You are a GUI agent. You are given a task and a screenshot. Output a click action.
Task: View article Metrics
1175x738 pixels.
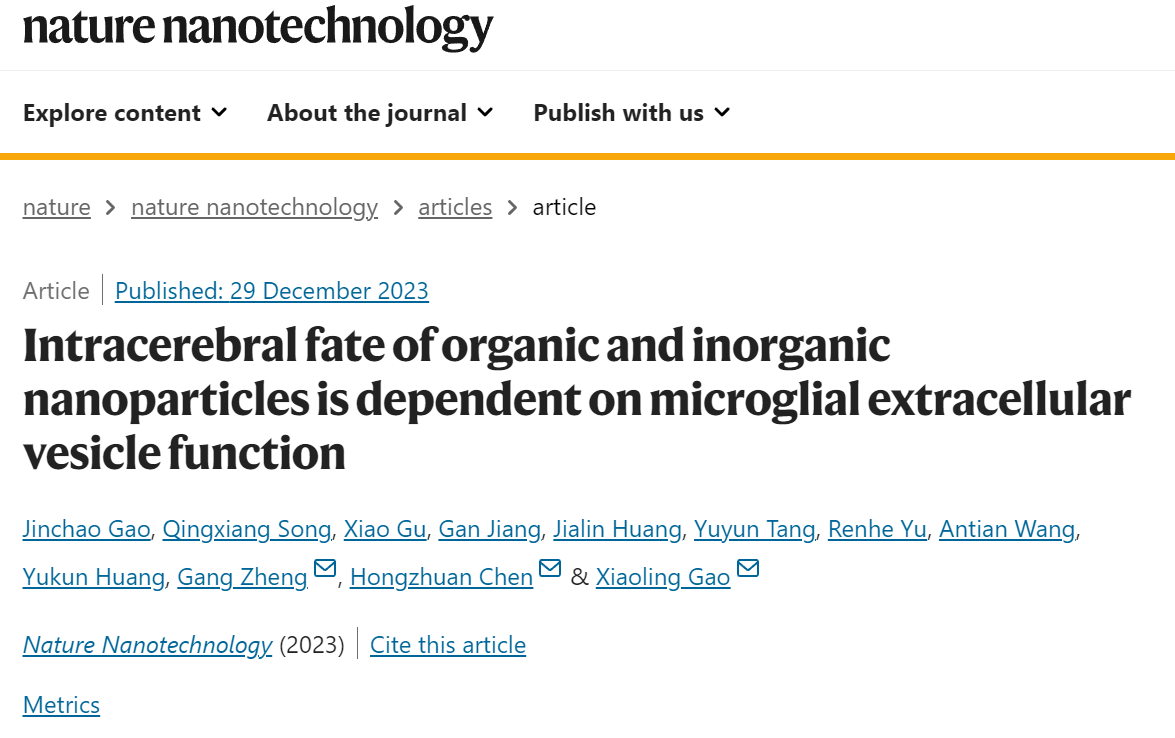[x=61, y=705]
